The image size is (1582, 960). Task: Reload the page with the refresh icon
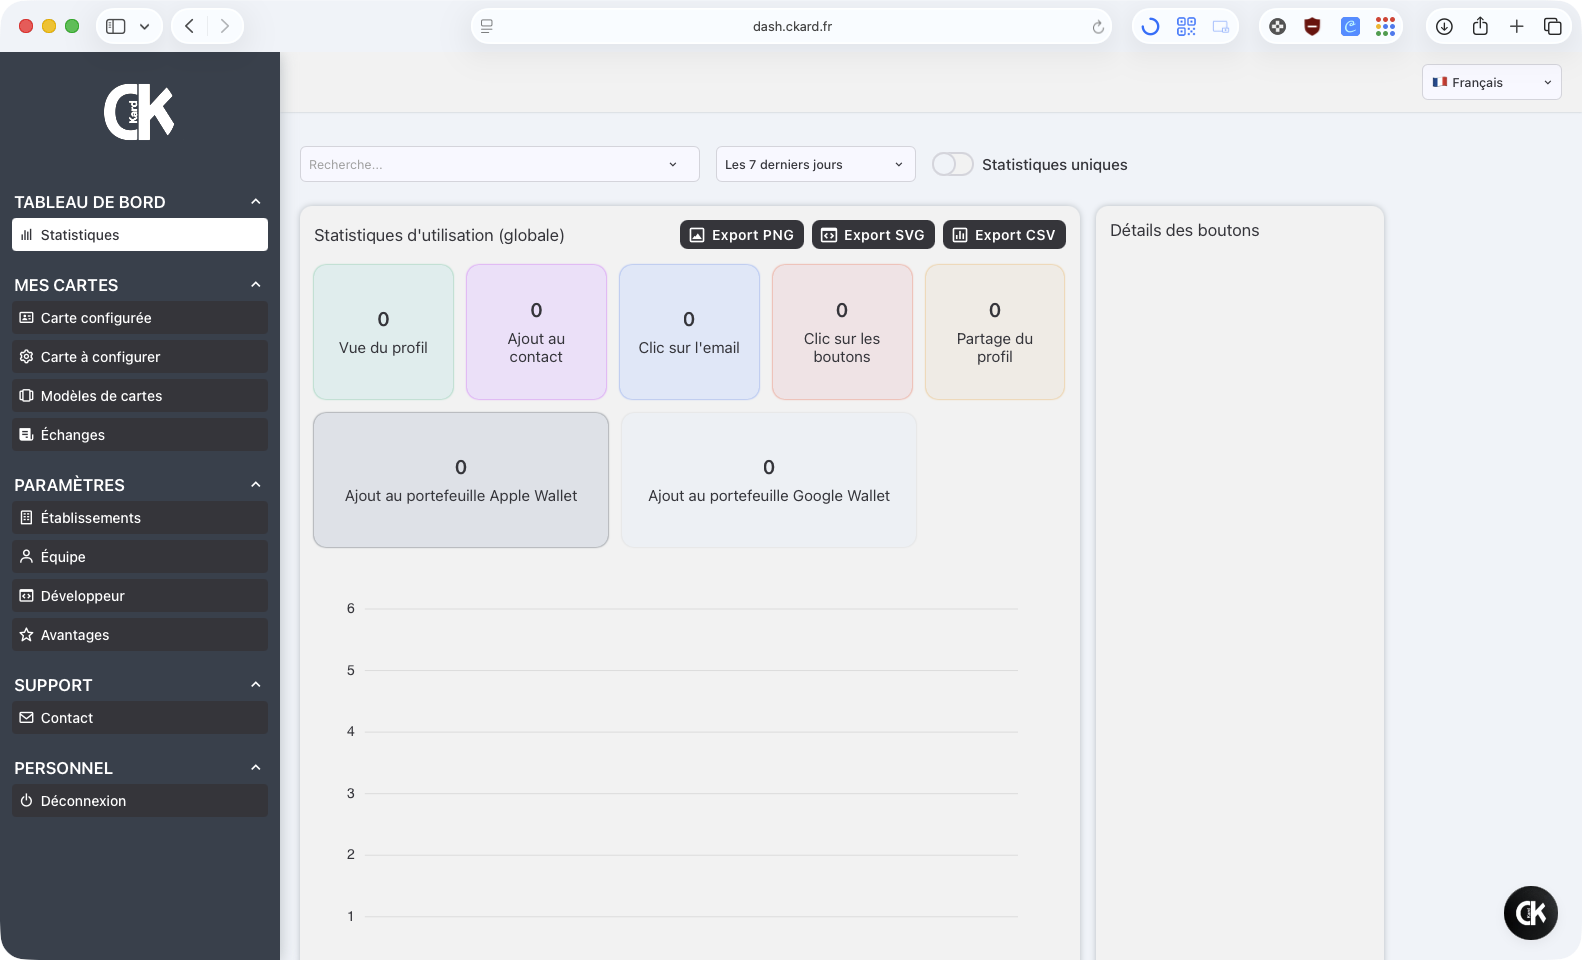coord(1098,27)
